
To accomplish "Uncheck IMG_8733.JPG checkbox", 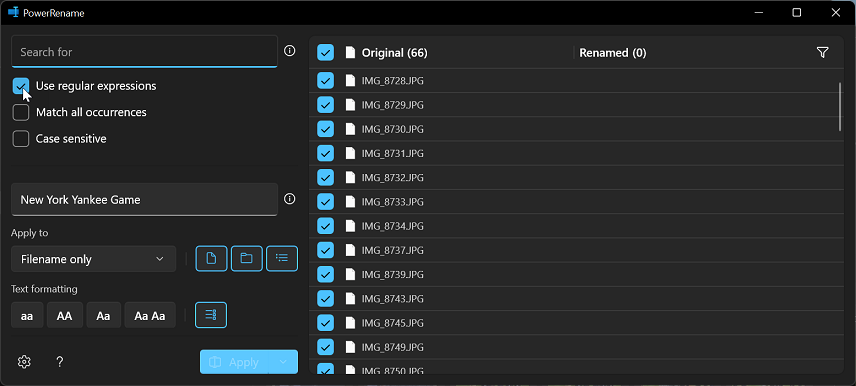I will pyautogui.click(x=325, y=202).
